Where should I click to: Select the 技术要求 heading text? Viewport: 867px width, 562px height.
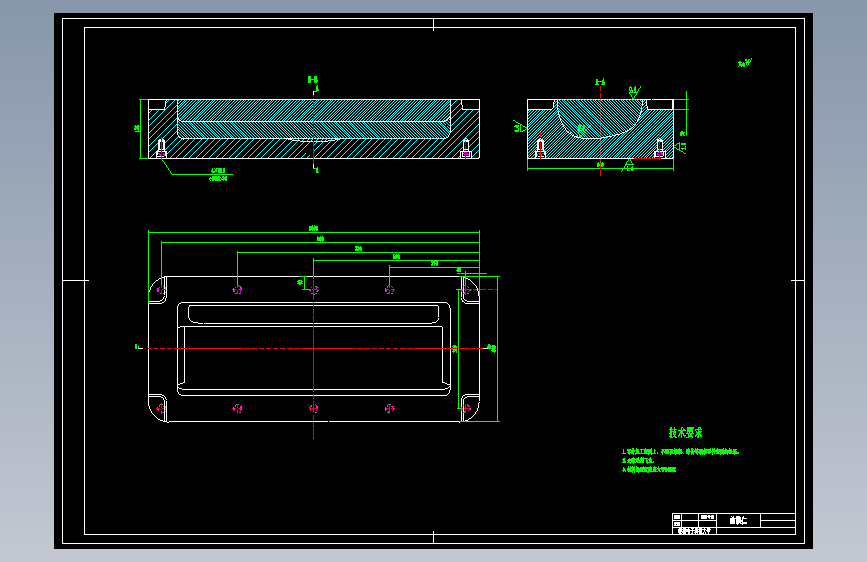pos(685,433)
